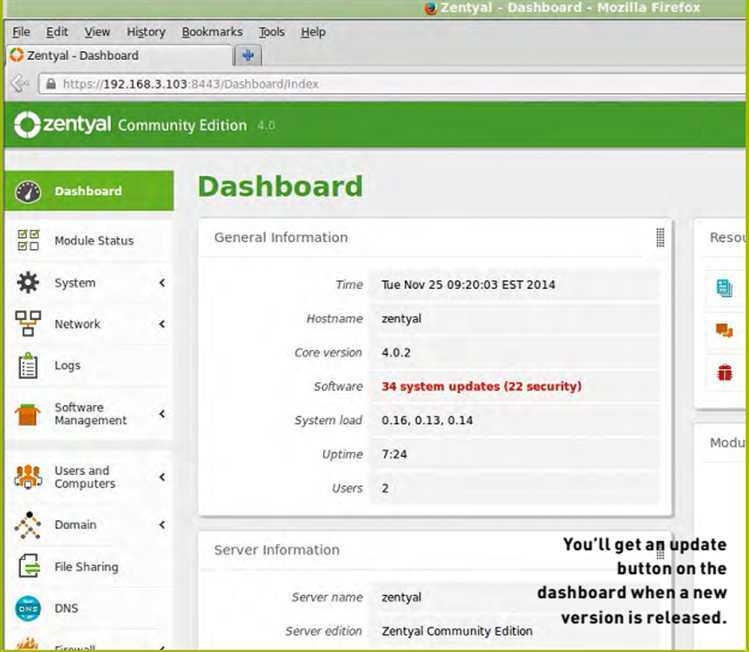Viewport: 749px width, 652px height.
Task: Click the General Information widget title
Action: [x=281, y=237]
